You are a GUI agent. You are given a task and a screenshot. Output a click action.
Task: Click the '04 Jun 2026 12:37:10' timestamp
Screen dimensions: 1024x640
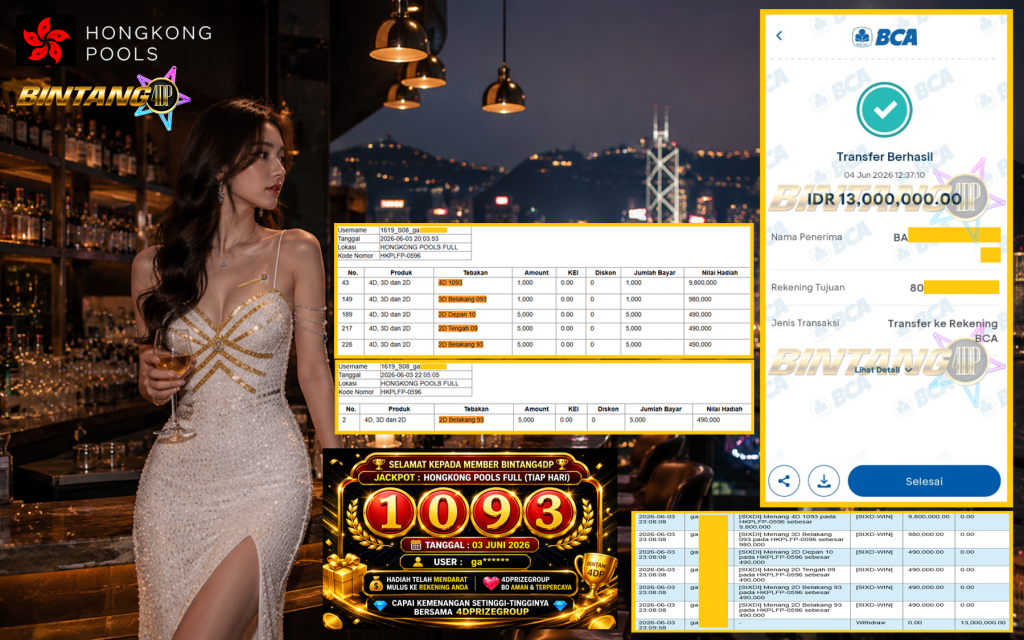(x=884, y=175)
